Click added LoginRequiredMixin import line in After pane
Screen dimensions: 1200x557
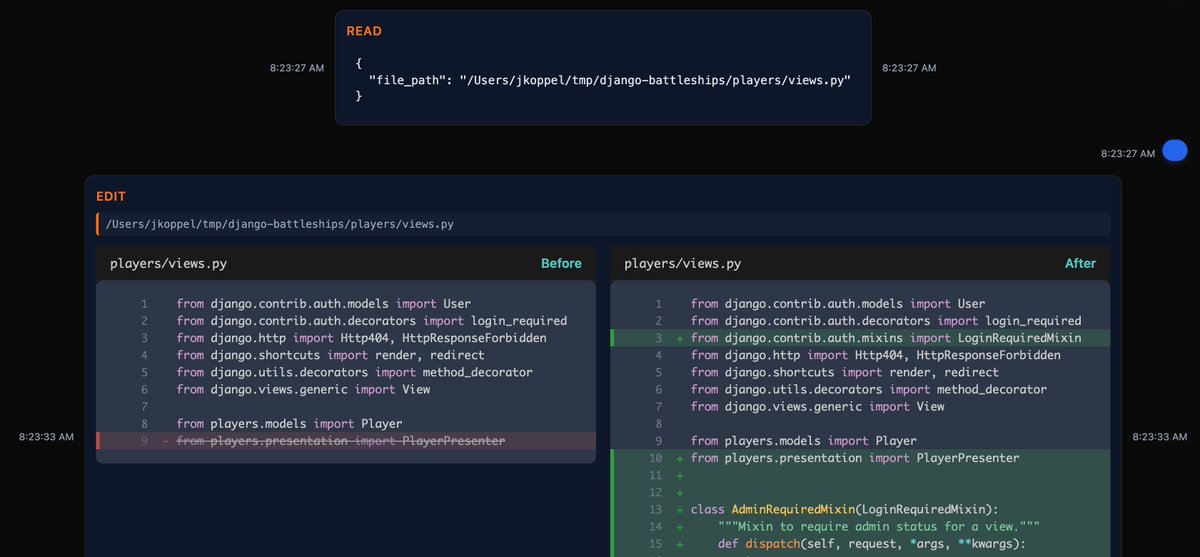point(860,338)
